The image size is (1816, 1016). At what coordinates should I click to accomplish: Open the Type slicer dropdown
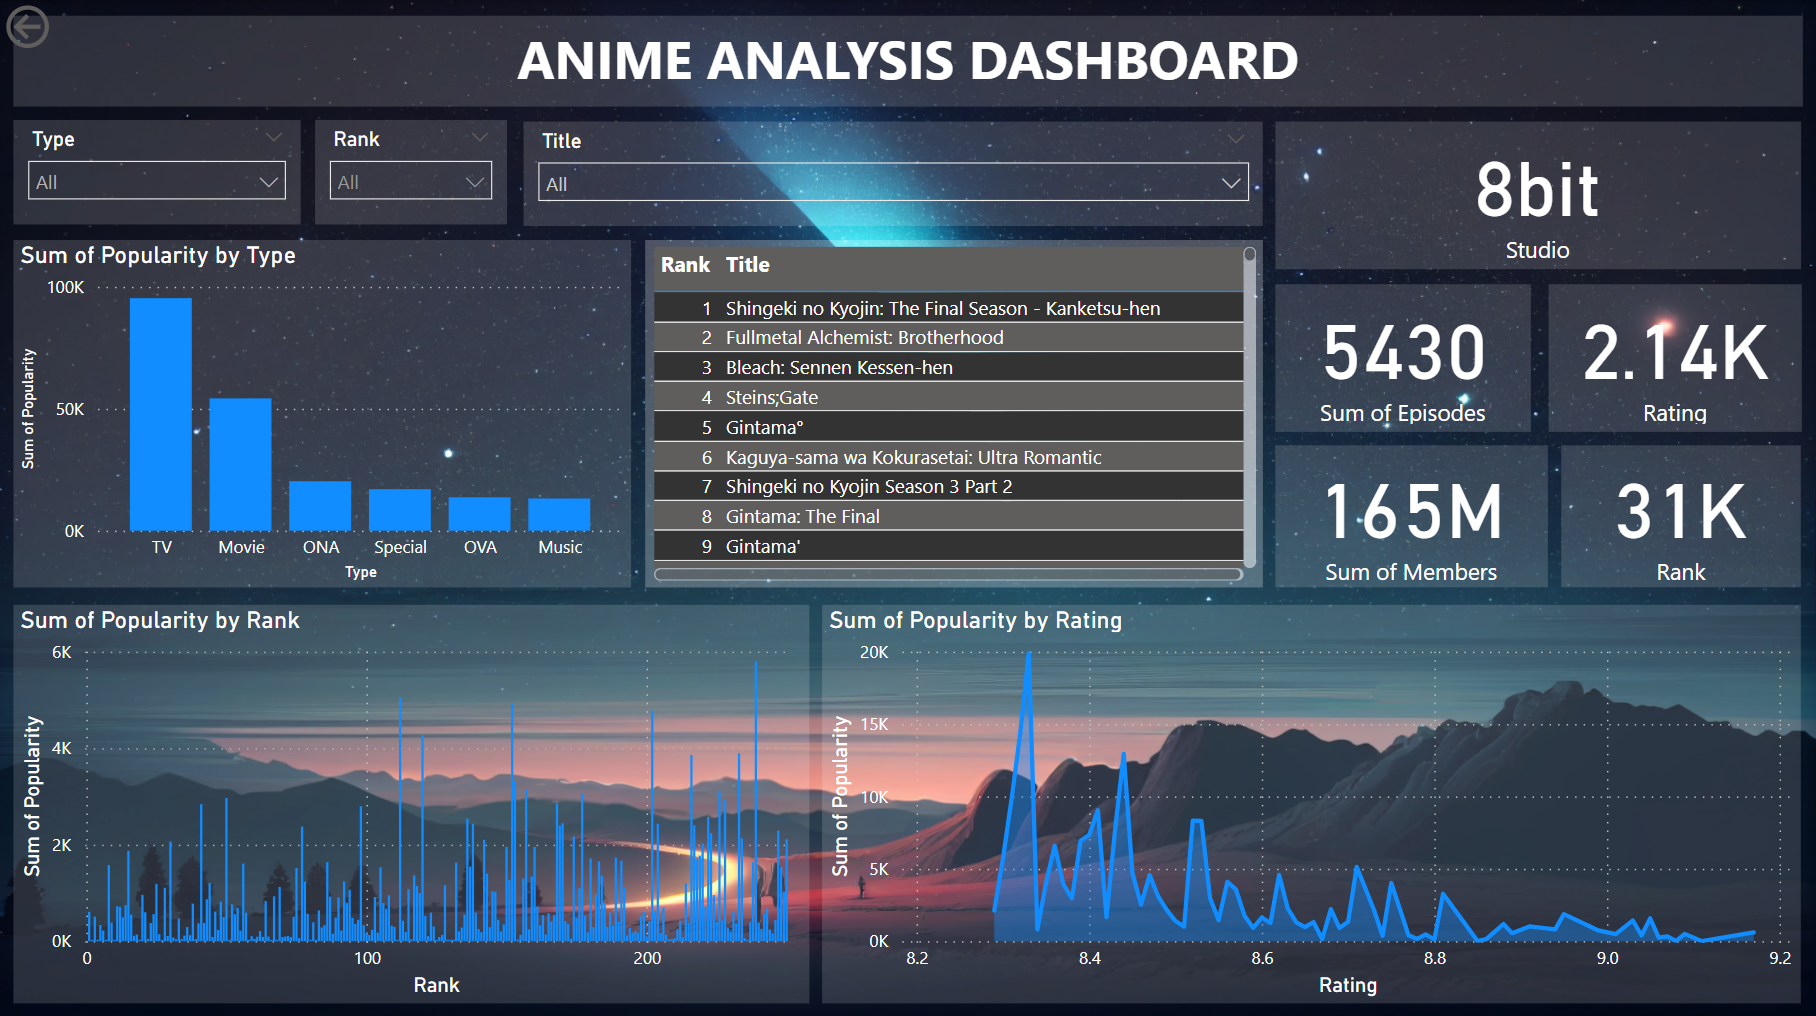coord(157,181)
